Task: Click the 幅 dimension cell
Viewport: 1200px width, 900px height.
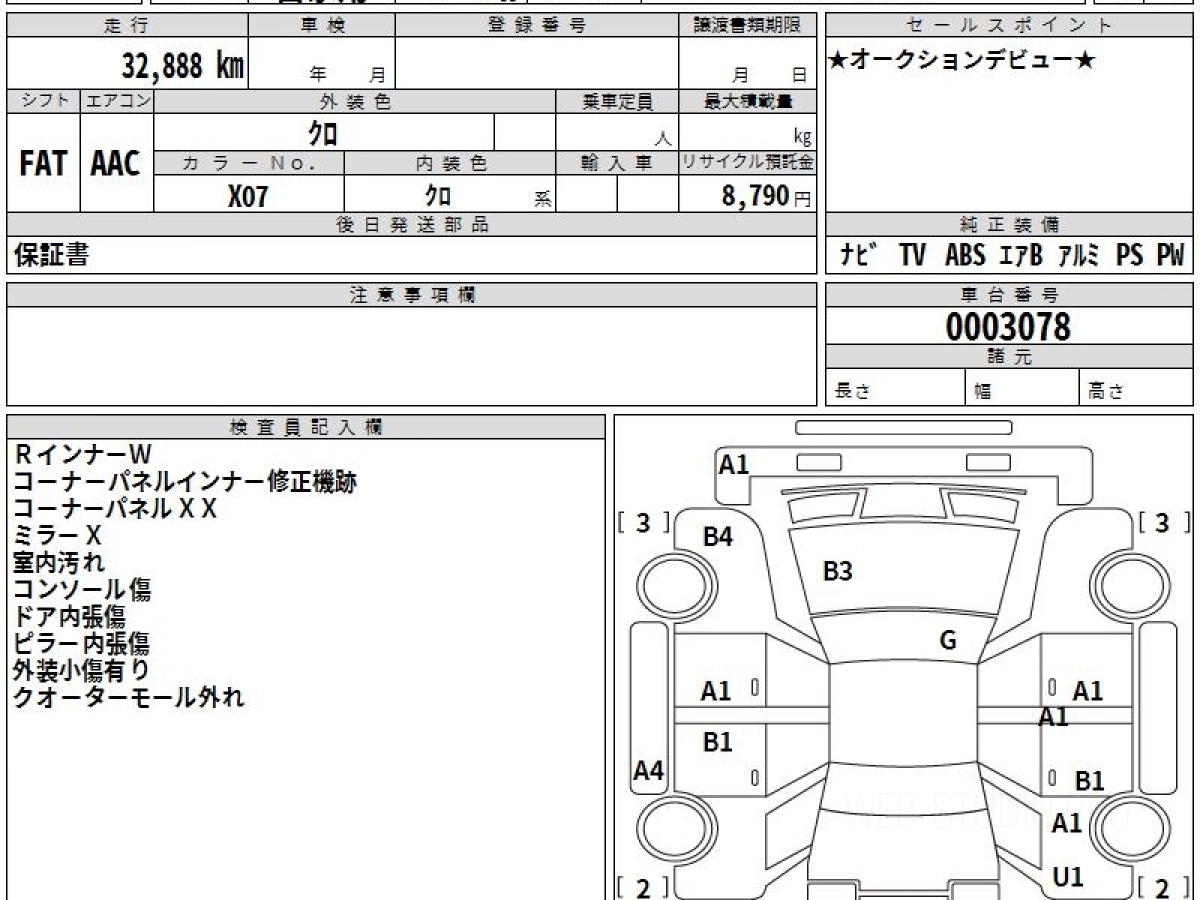Action: point(1023,389)
